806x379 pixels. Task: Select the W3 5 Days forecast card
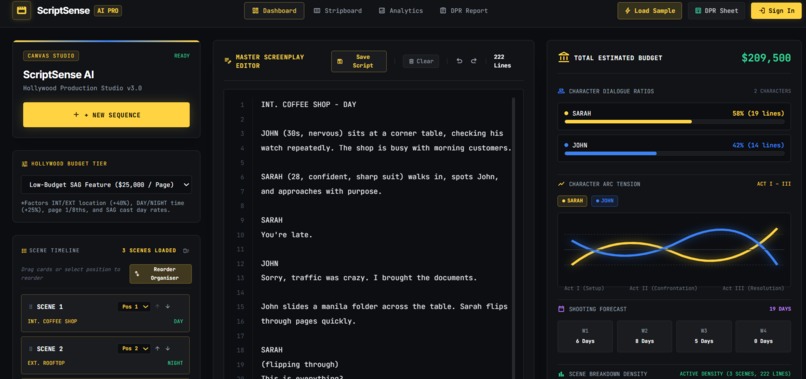pos(704,336)
